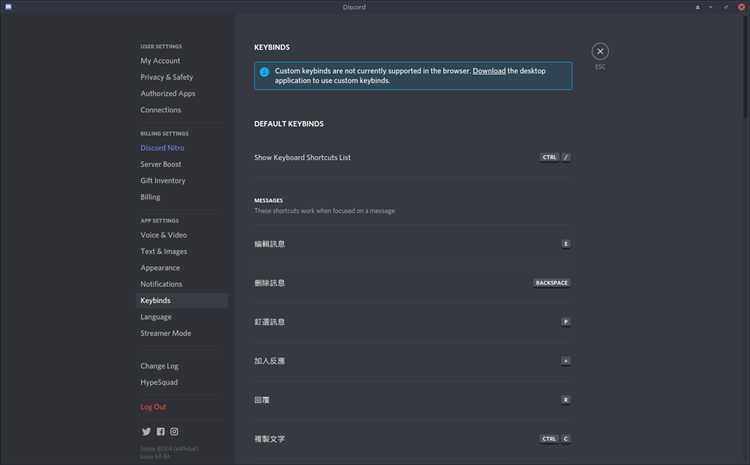The width and height of the screenshot is (750, 465).
Task: Click the 釘選訊息 keybind row label
Action: [x=269, y=322]
